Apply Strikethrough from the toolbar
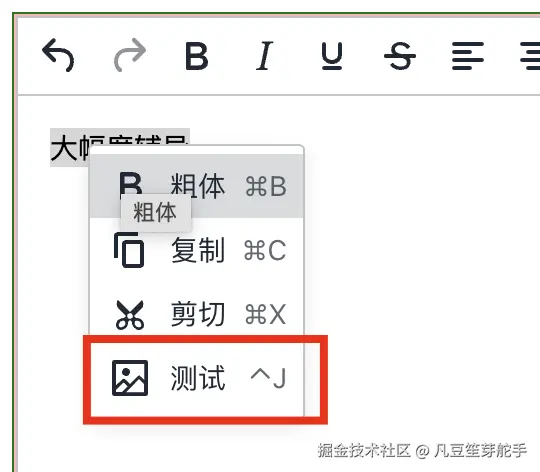 point(400,56)
